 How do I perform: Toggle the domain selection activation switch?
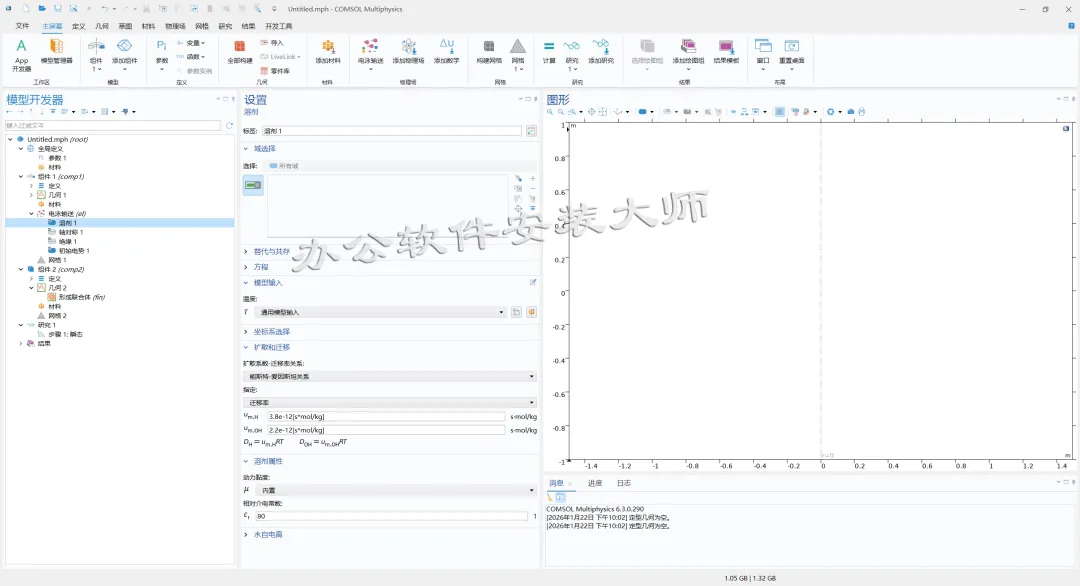coord(253,185)
